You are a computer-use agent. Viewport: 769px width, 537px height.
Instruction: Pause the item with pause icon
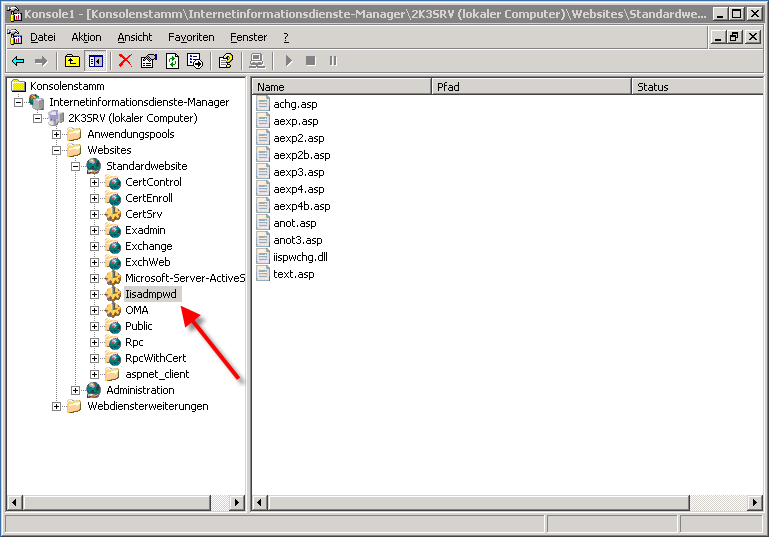[x=333, y=61]
